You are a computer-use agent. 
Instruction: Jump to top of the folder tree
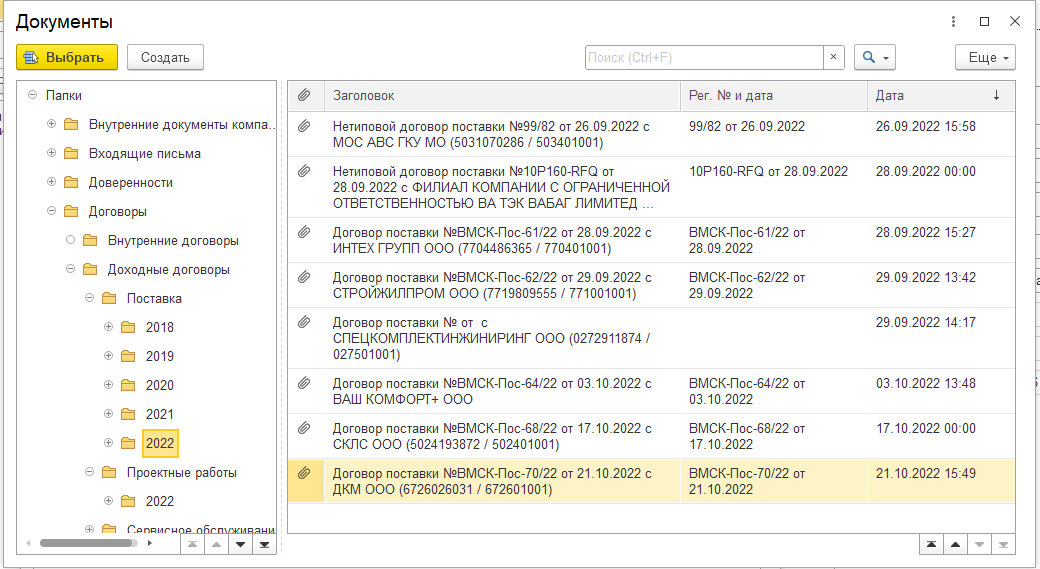192,544
